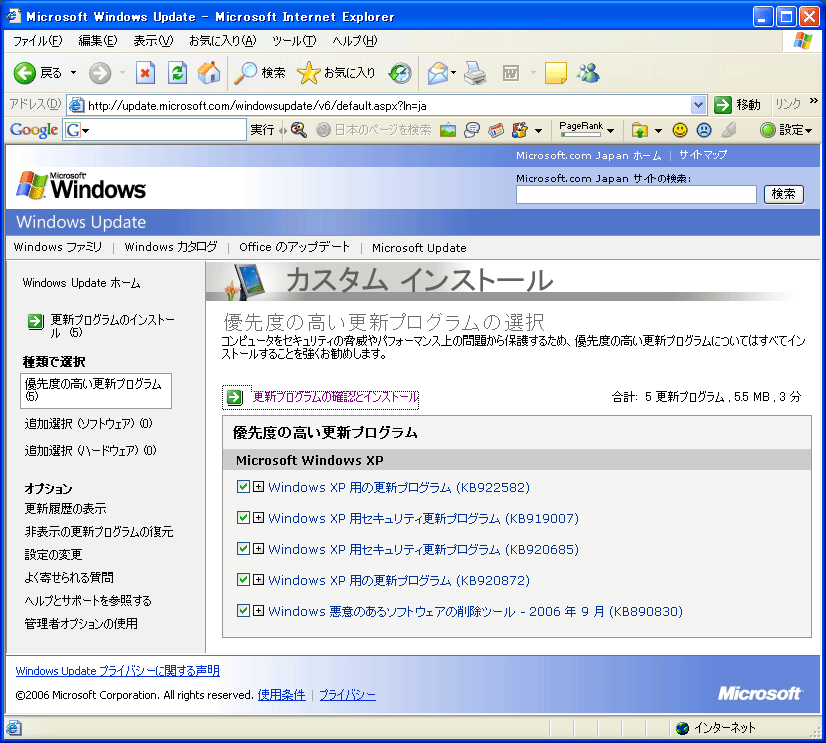The width and height of the screenshot is (826, 743).
Task: Click Google toolbar search web icon
Action: click(299, 130)
